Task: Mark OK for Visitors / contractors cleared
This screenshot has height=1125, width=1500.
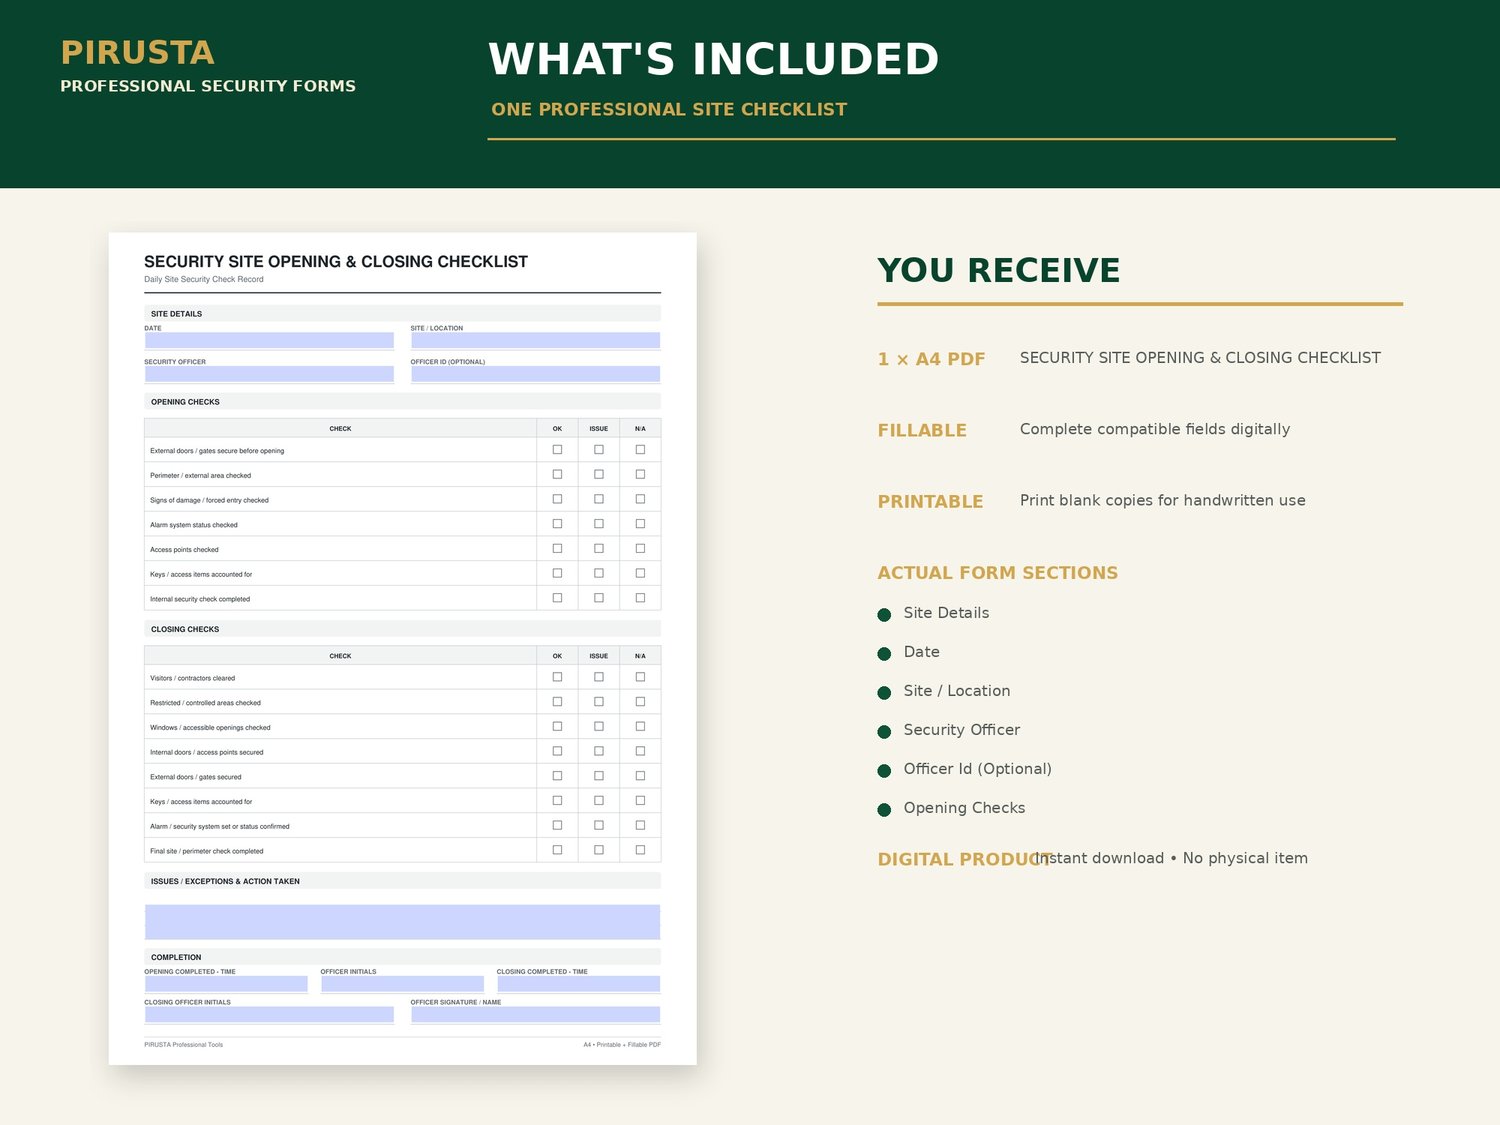Action: pyautogui.click(x=557, y=677)
